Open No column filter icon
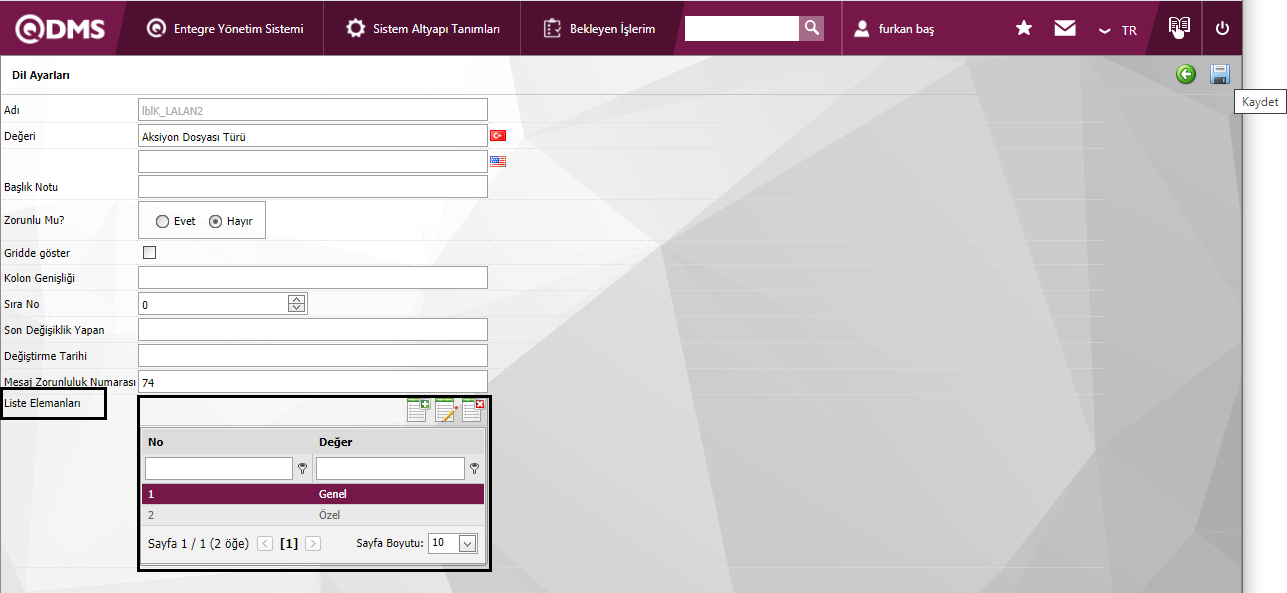 pos(302,468)
